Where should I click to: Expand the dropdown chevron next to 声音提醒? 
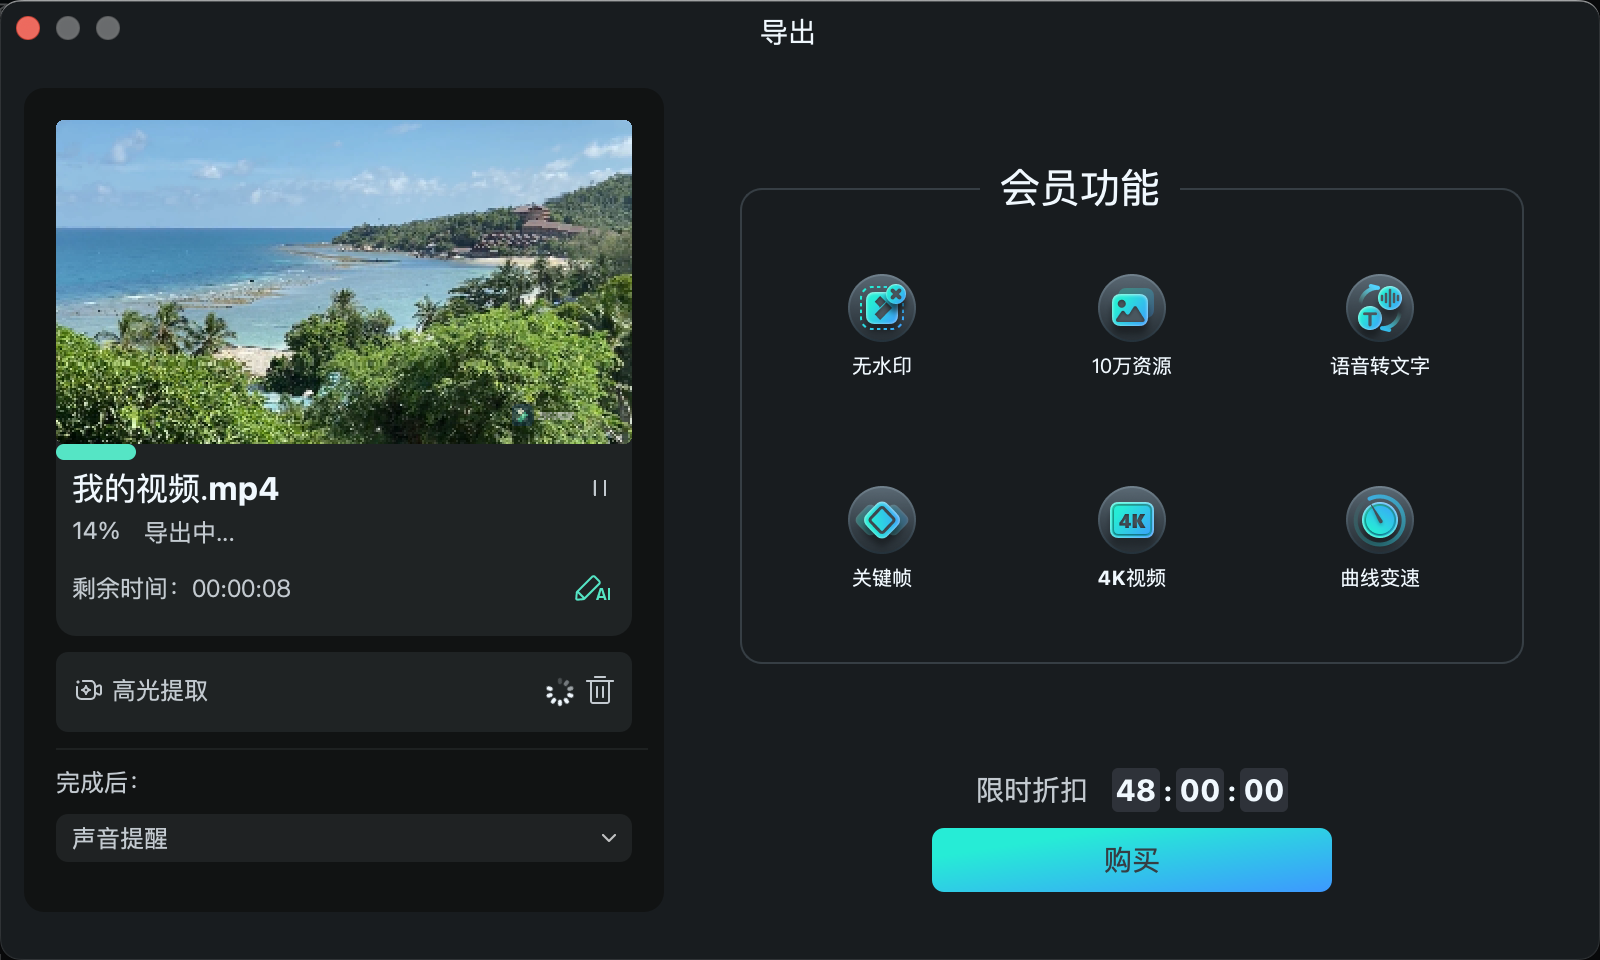pyautogui.click(x=610, y=839)
